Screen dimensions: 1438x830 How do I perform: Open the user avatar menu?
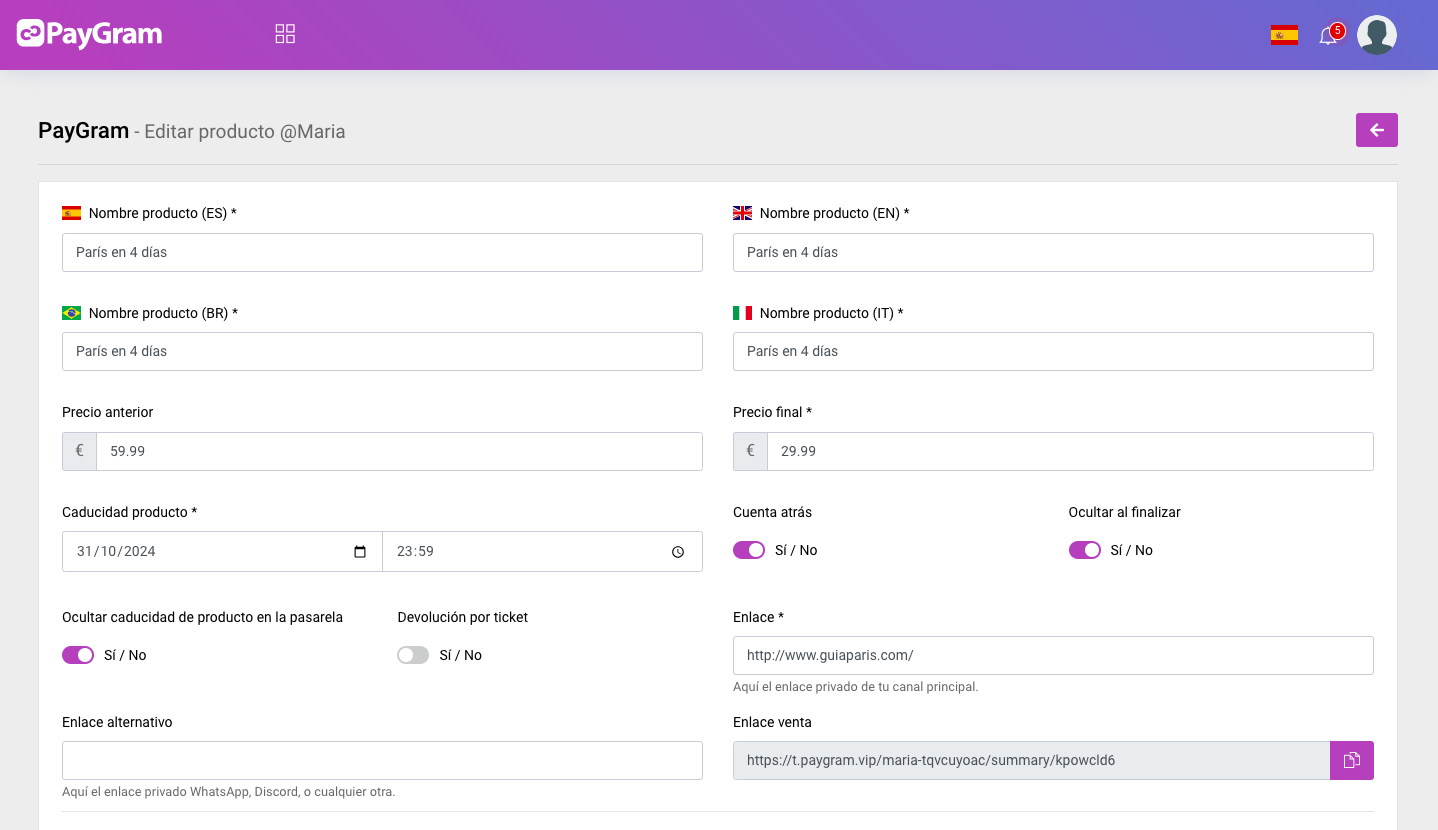coord(1377,35)
